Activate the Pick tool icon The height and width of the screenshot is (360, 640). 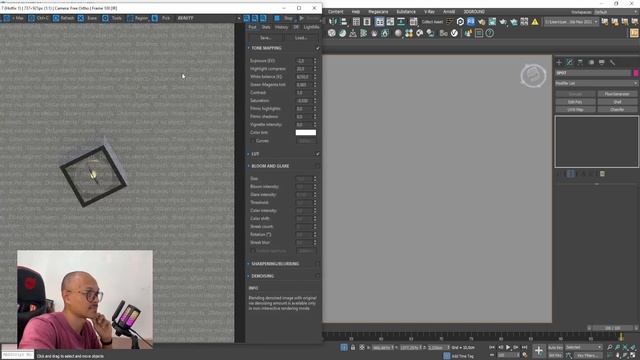pos(155,18)
